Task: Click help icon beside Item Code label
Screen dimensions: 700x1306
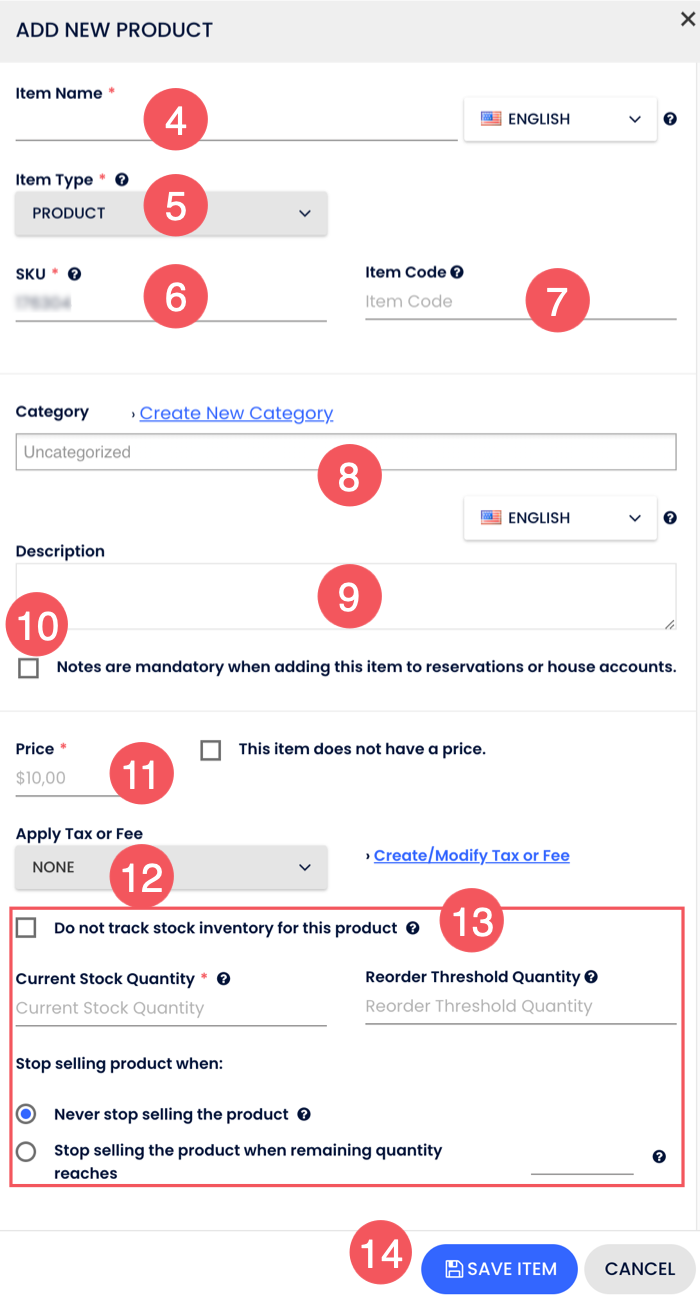Action: point(457,272)
